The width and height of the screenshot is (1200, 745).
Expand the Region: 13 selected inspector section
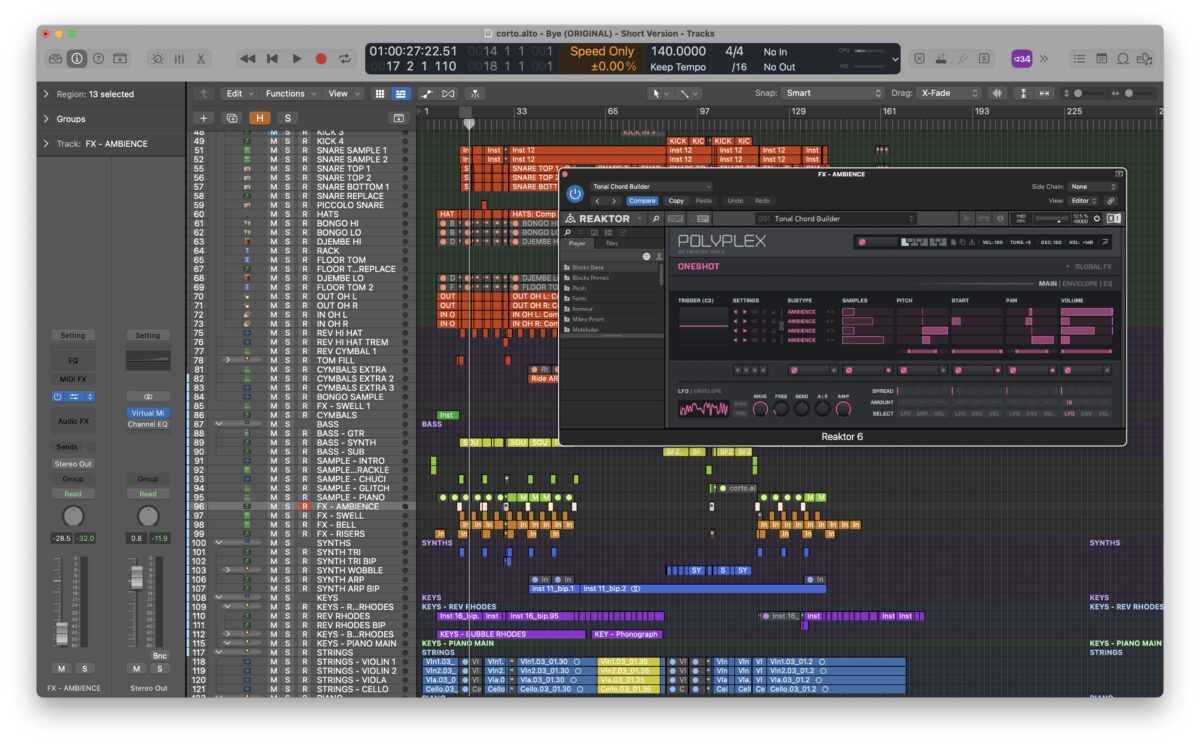(x=46, y=94)
